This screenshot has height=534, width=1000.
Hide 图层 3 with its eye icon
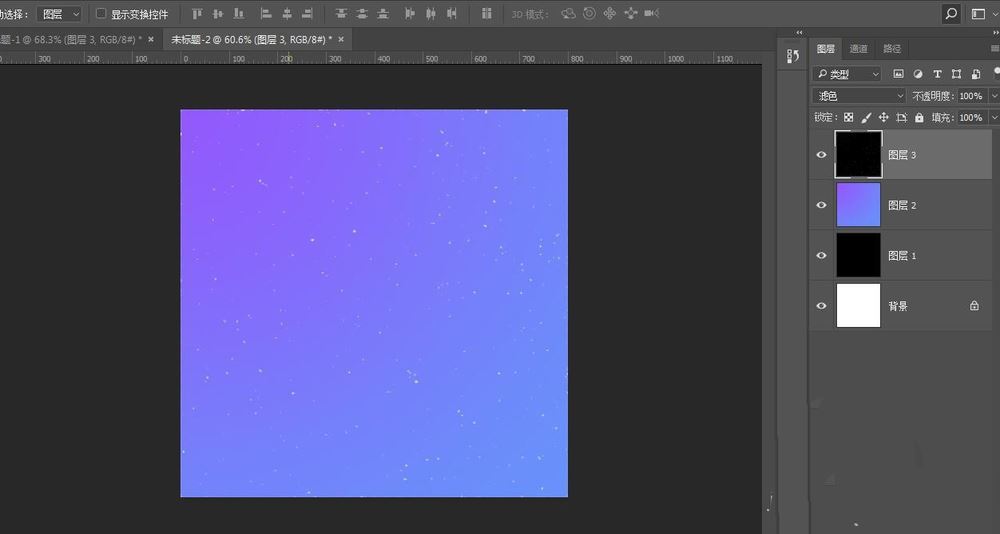pos(821,155)
